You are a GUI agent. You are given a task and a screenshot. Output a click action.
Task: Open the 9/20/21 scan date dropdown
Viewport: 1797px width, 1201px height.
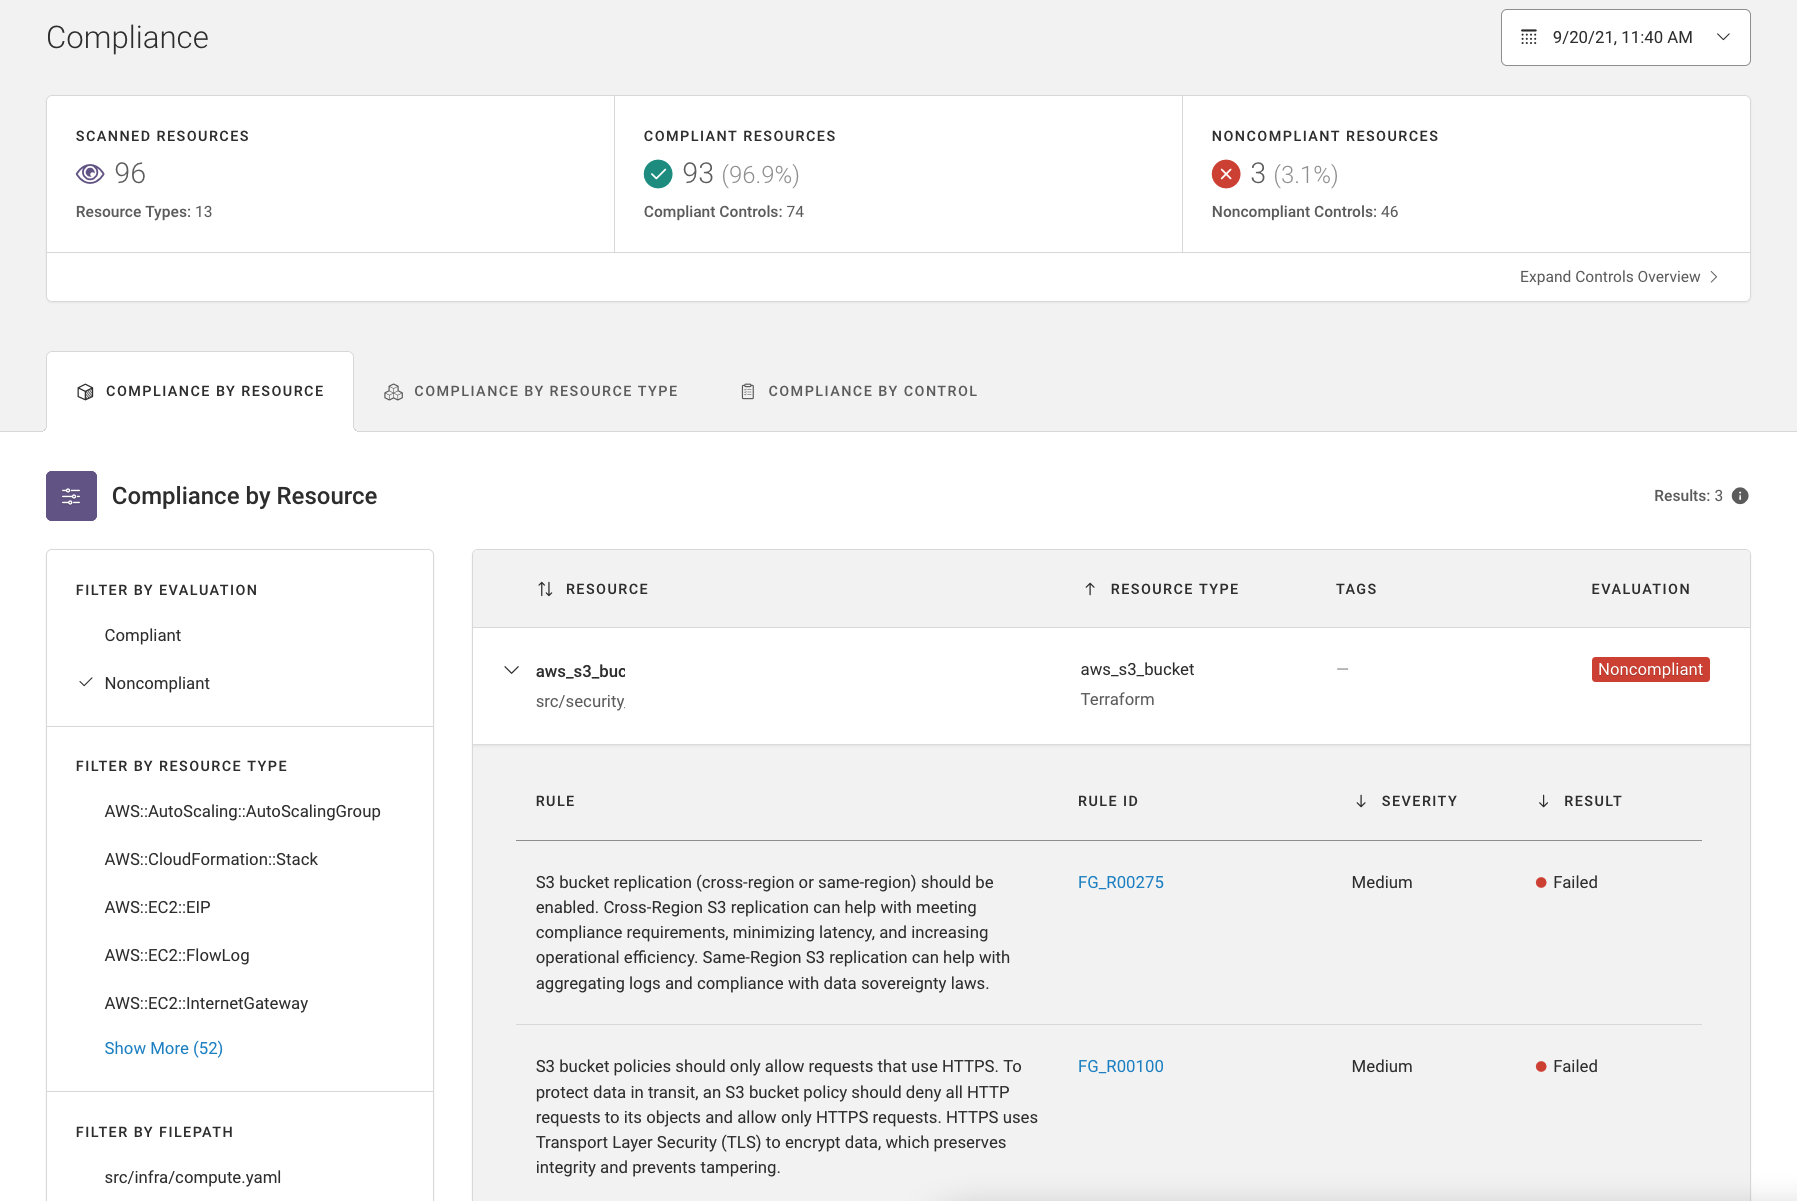click(1625, 38)
